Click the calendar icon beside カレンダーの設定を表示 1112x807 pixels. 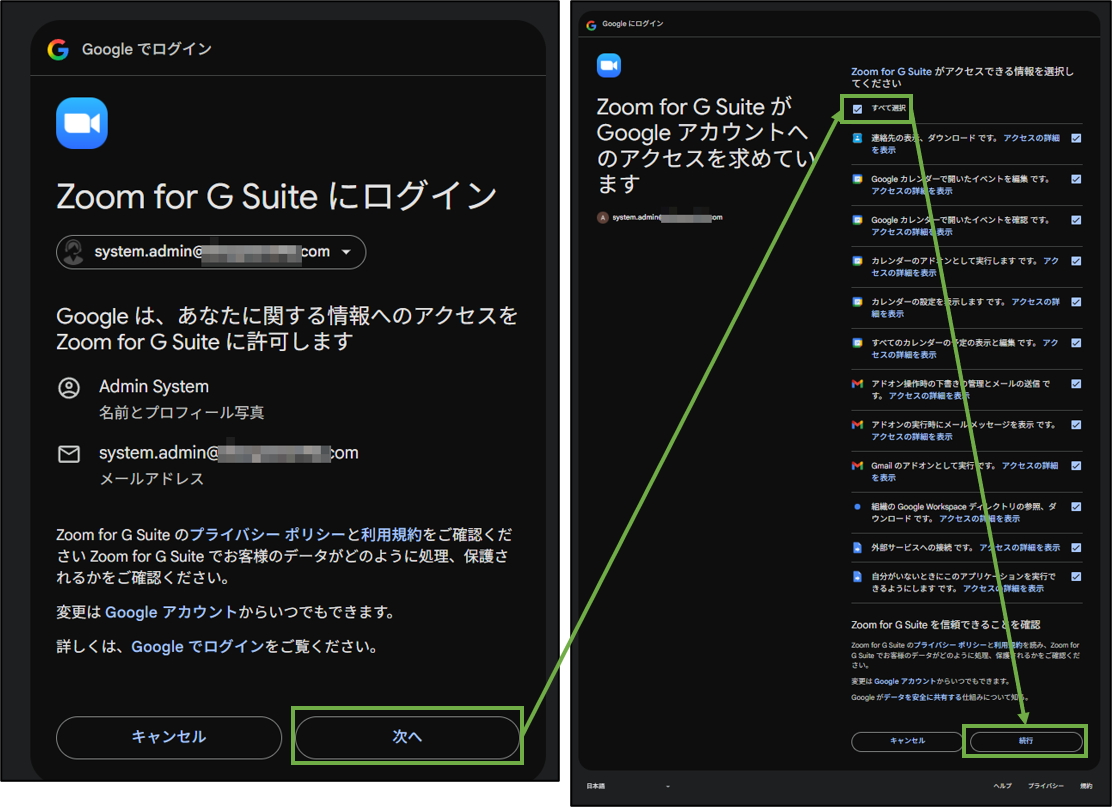(857, 302)
